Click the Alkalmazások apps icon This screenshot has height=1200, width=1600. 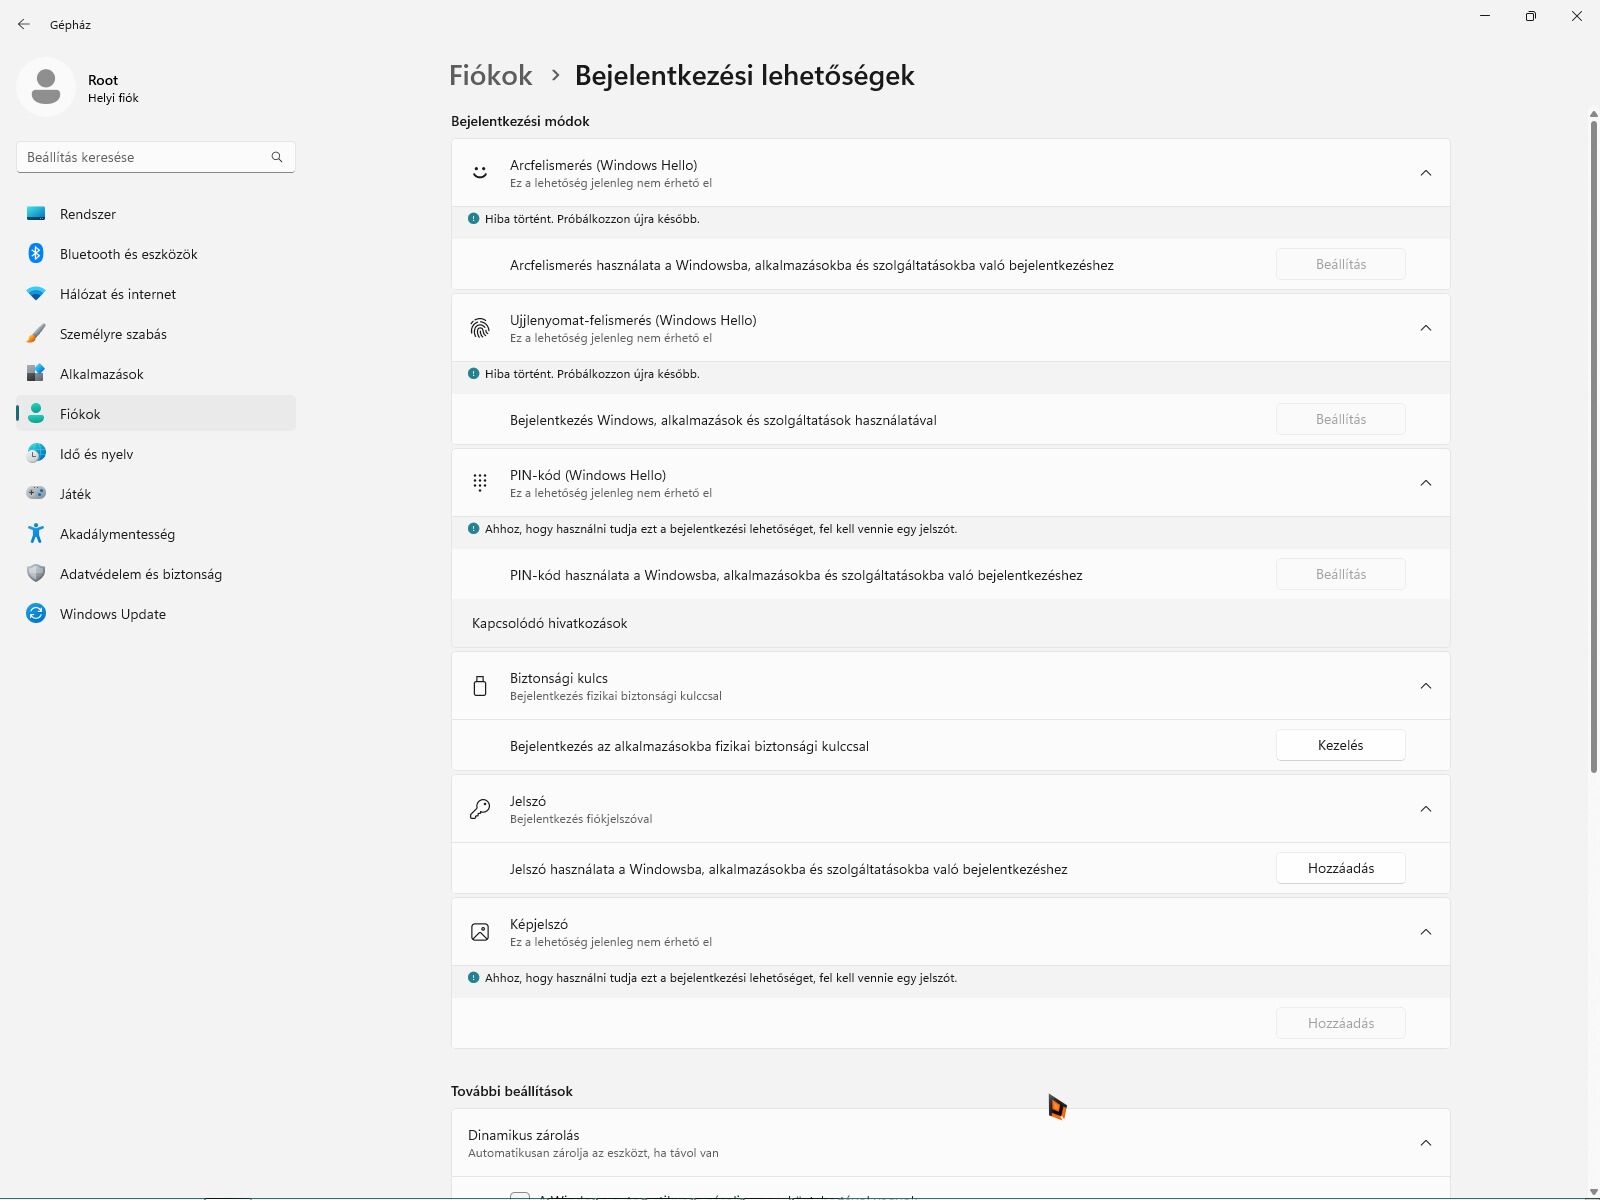click(36, 374)
